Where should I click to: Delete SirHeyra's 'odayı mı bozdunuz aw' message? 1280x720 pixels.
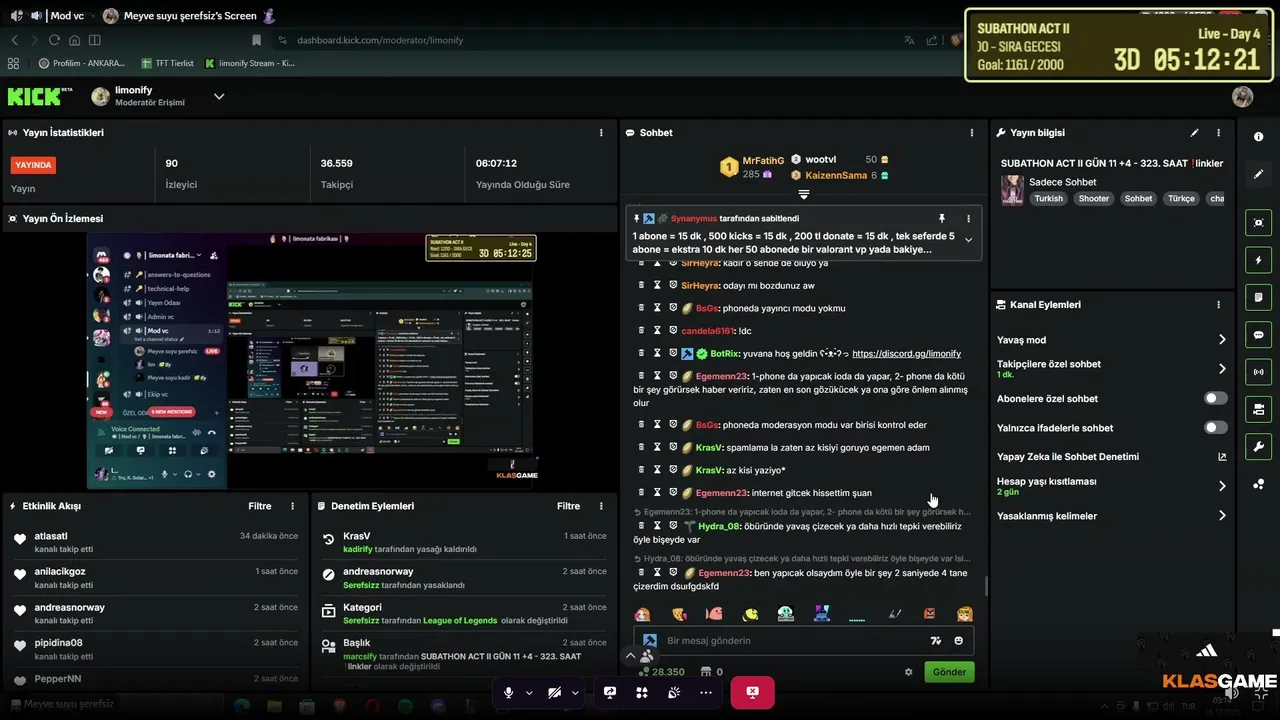click(642, 285)
